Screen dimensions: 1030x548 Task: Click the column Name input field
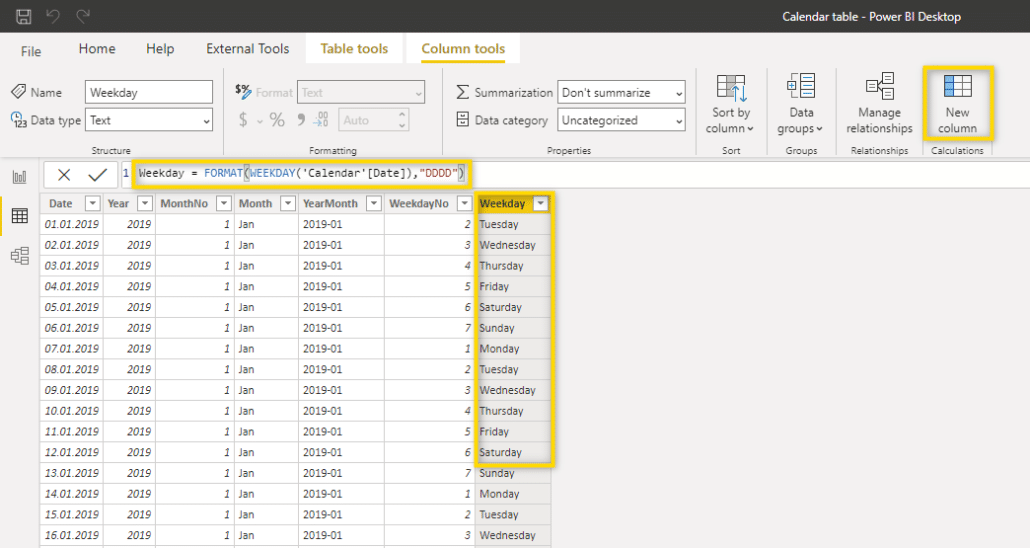(x=149, y=93)
